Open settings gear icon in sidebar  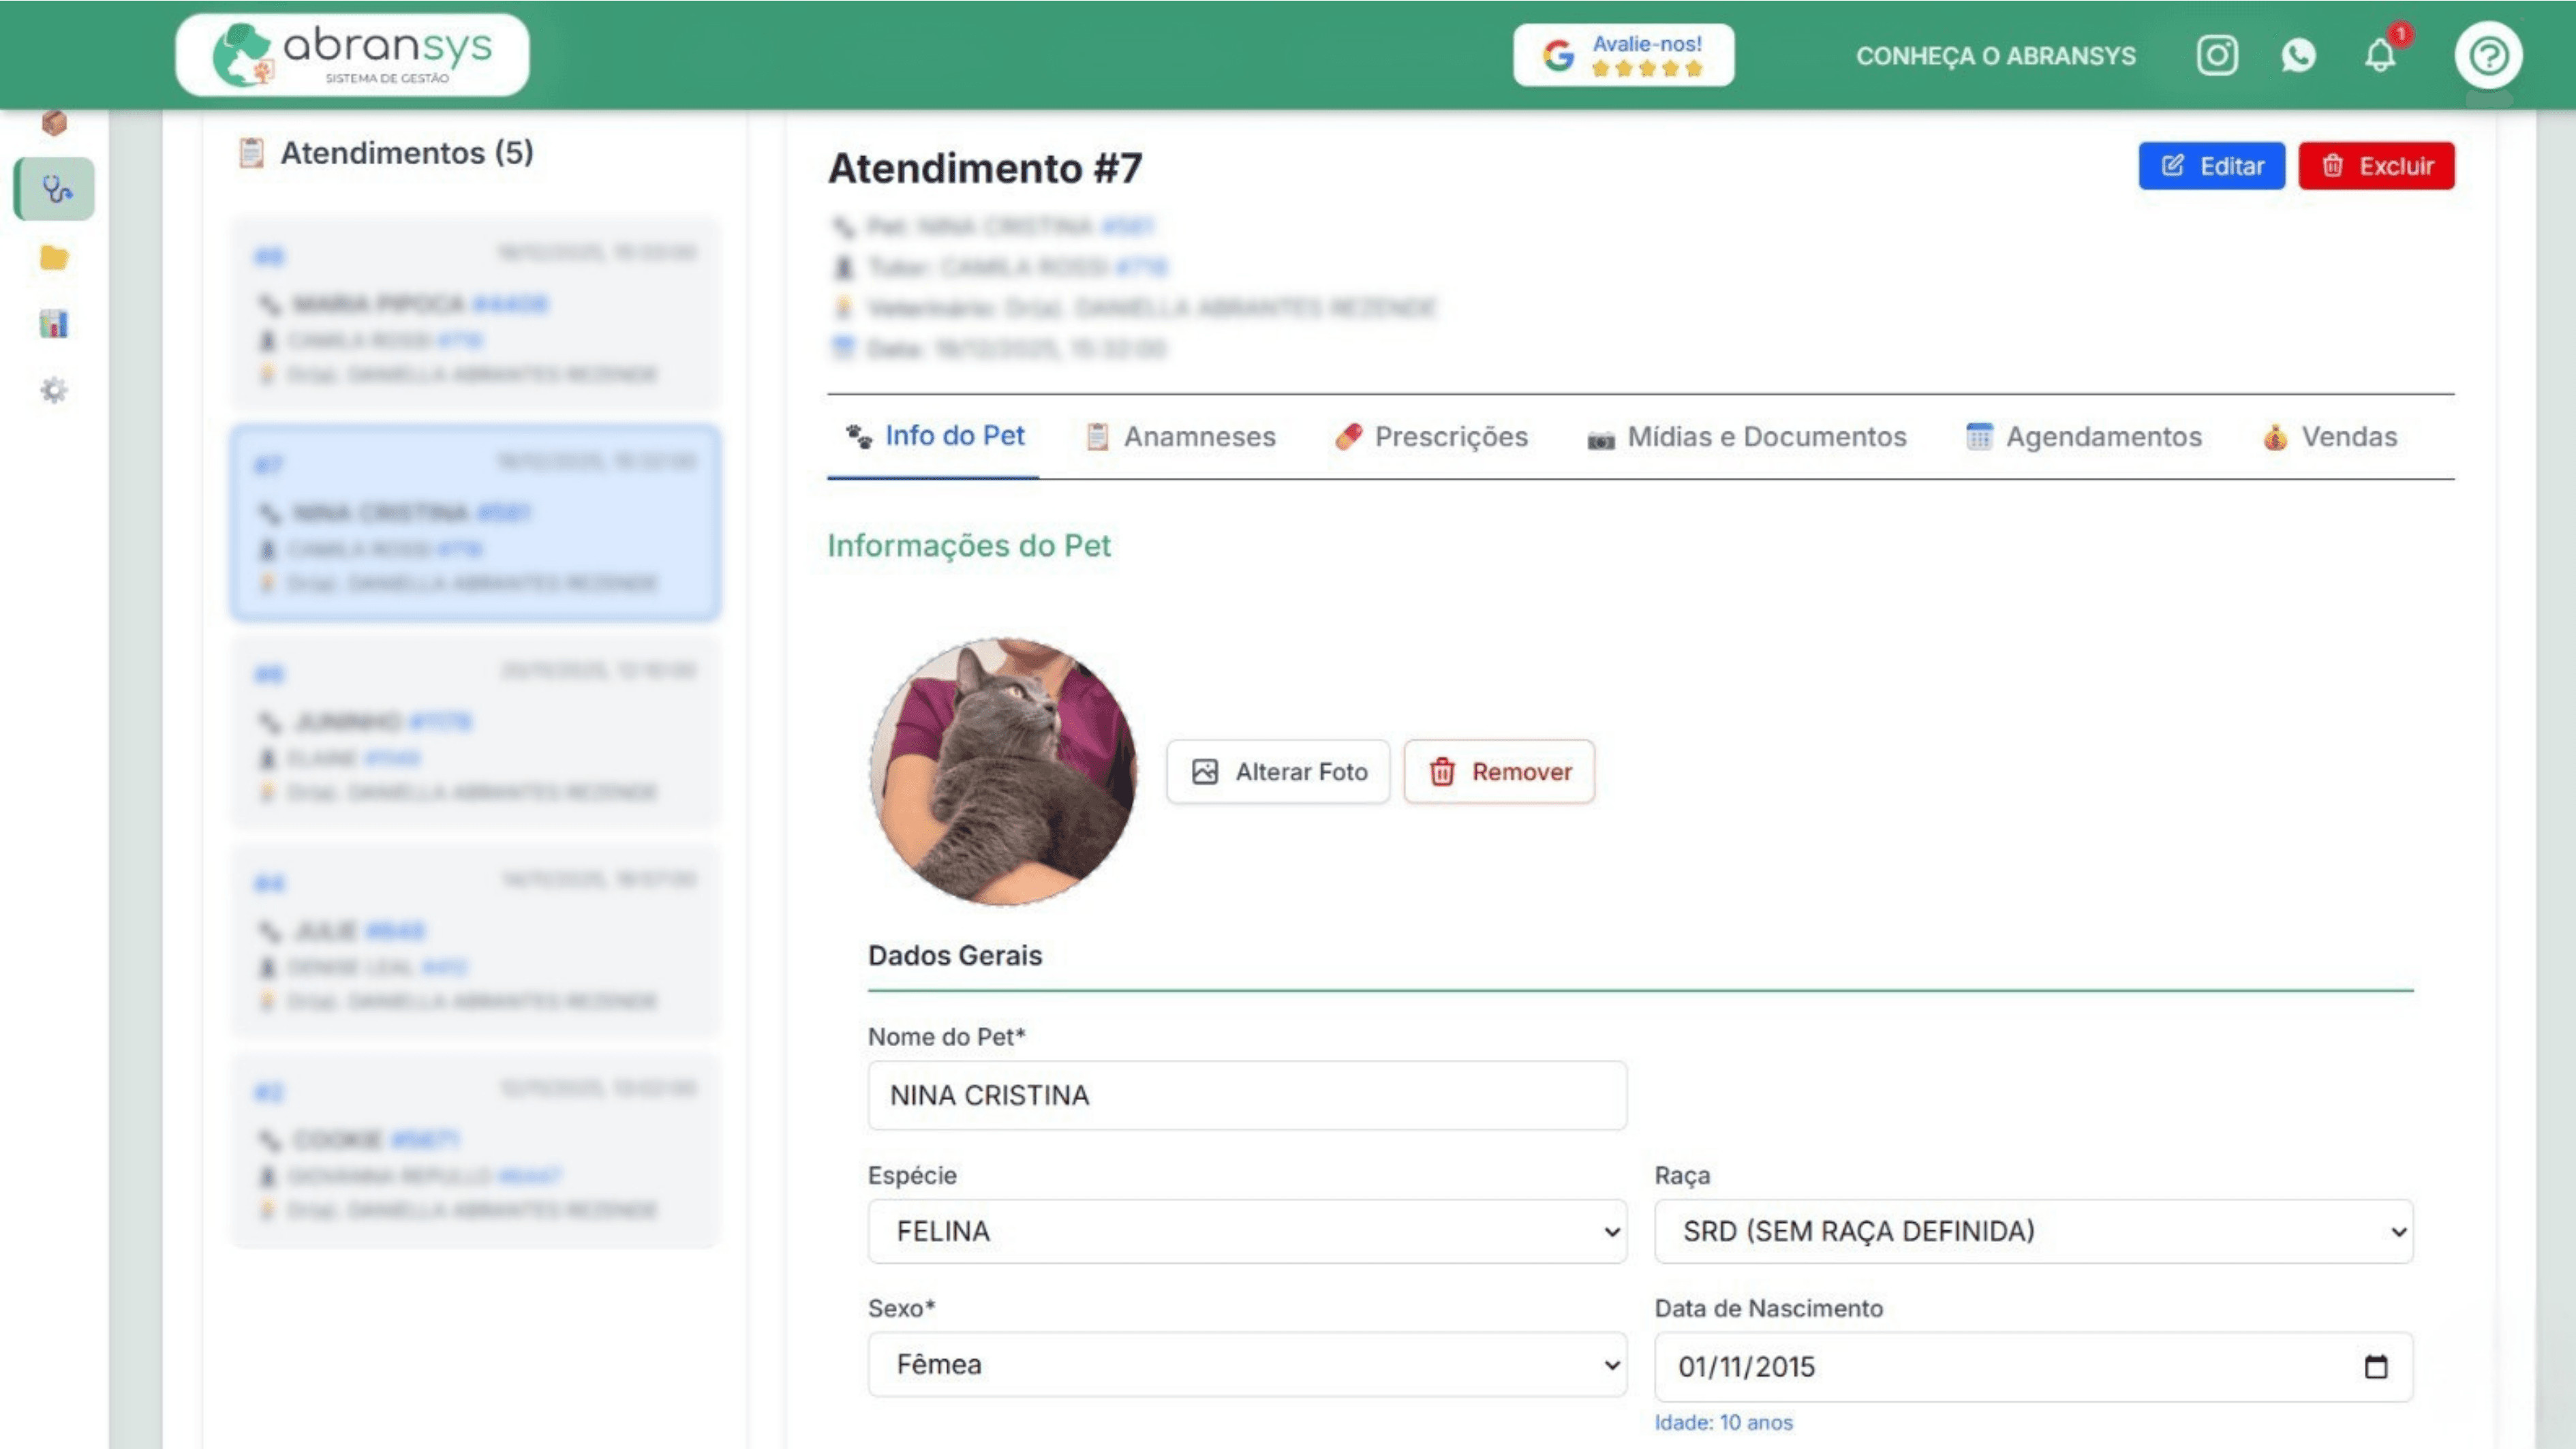[x=54, y=390]
